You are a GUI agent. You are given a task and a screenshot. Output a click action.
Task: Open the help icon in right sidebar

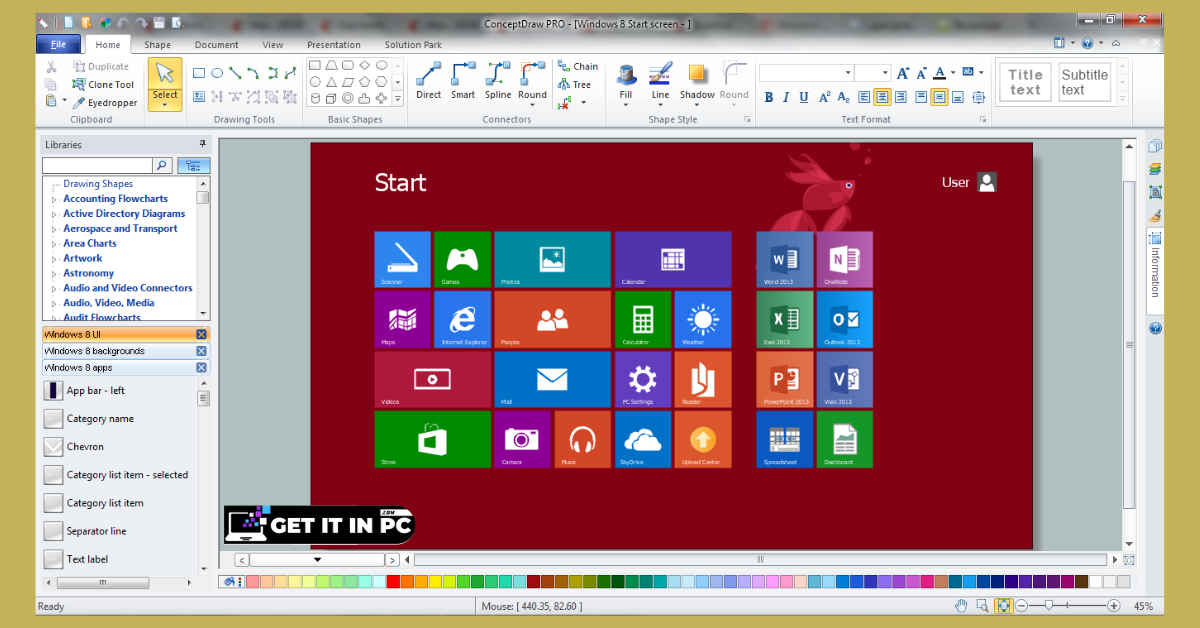(1155, 328)
